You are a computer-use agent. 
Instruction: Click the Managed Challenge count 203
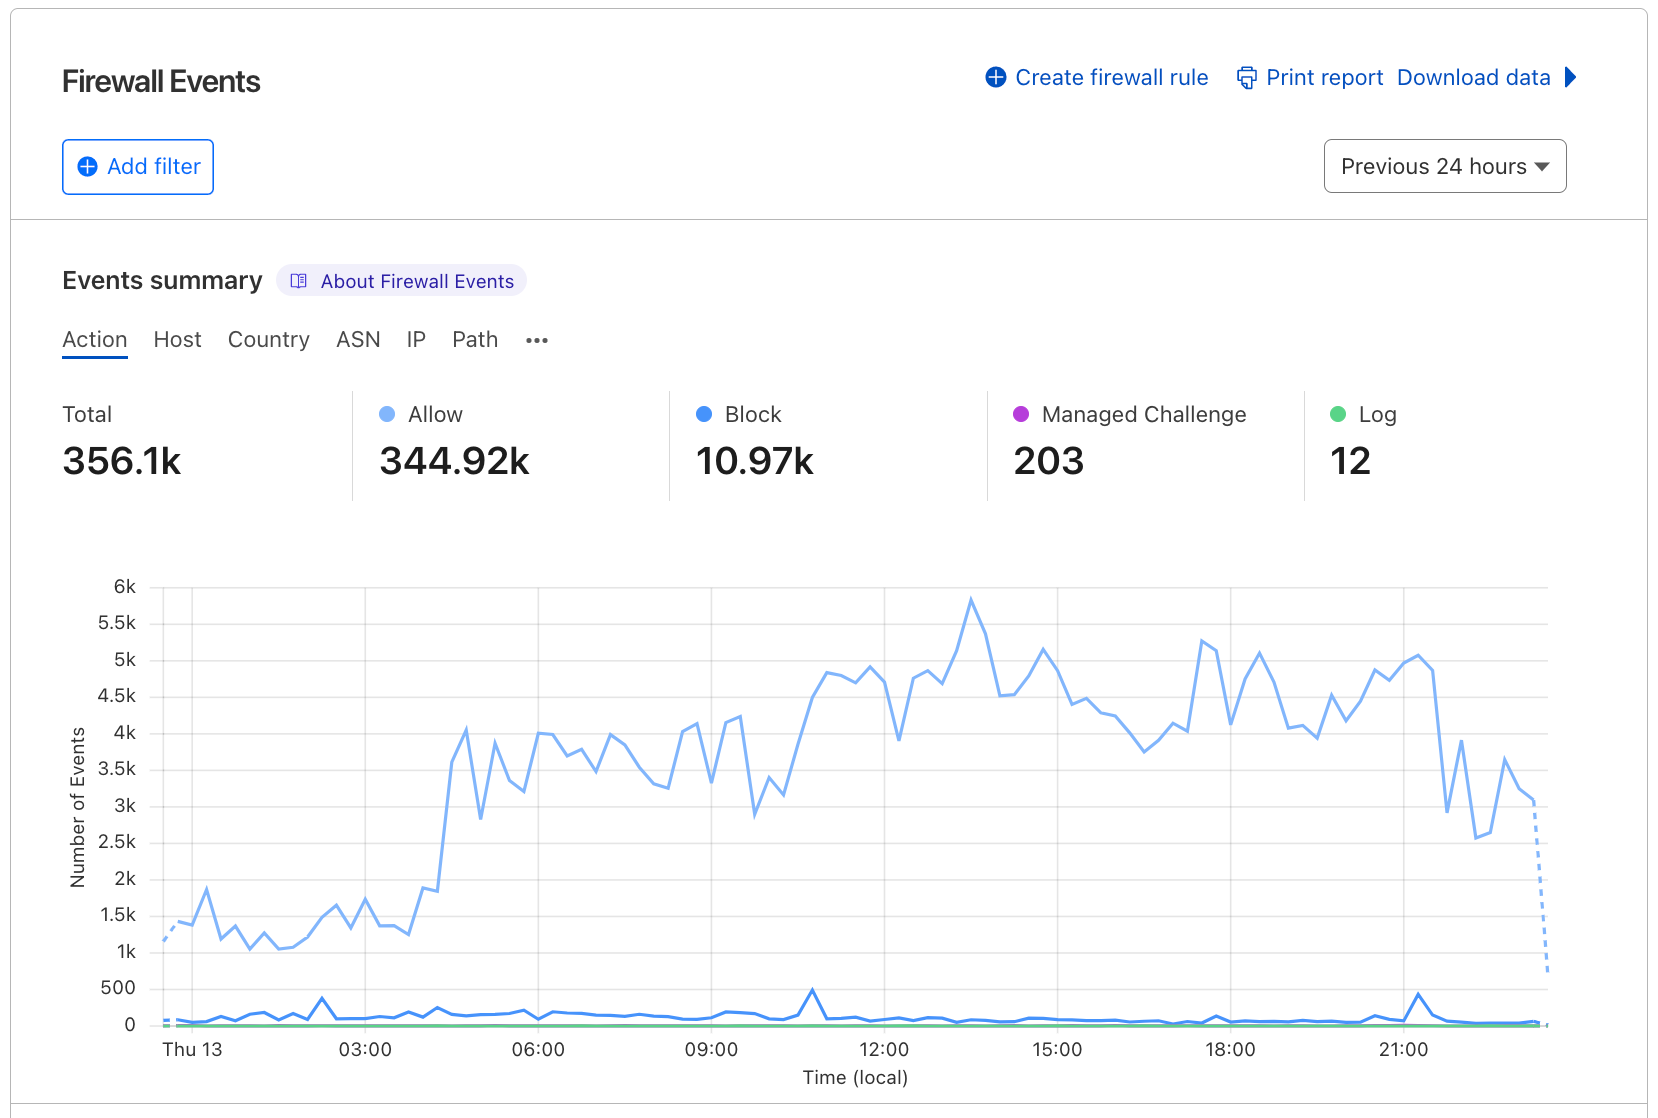pos(1048,461)
